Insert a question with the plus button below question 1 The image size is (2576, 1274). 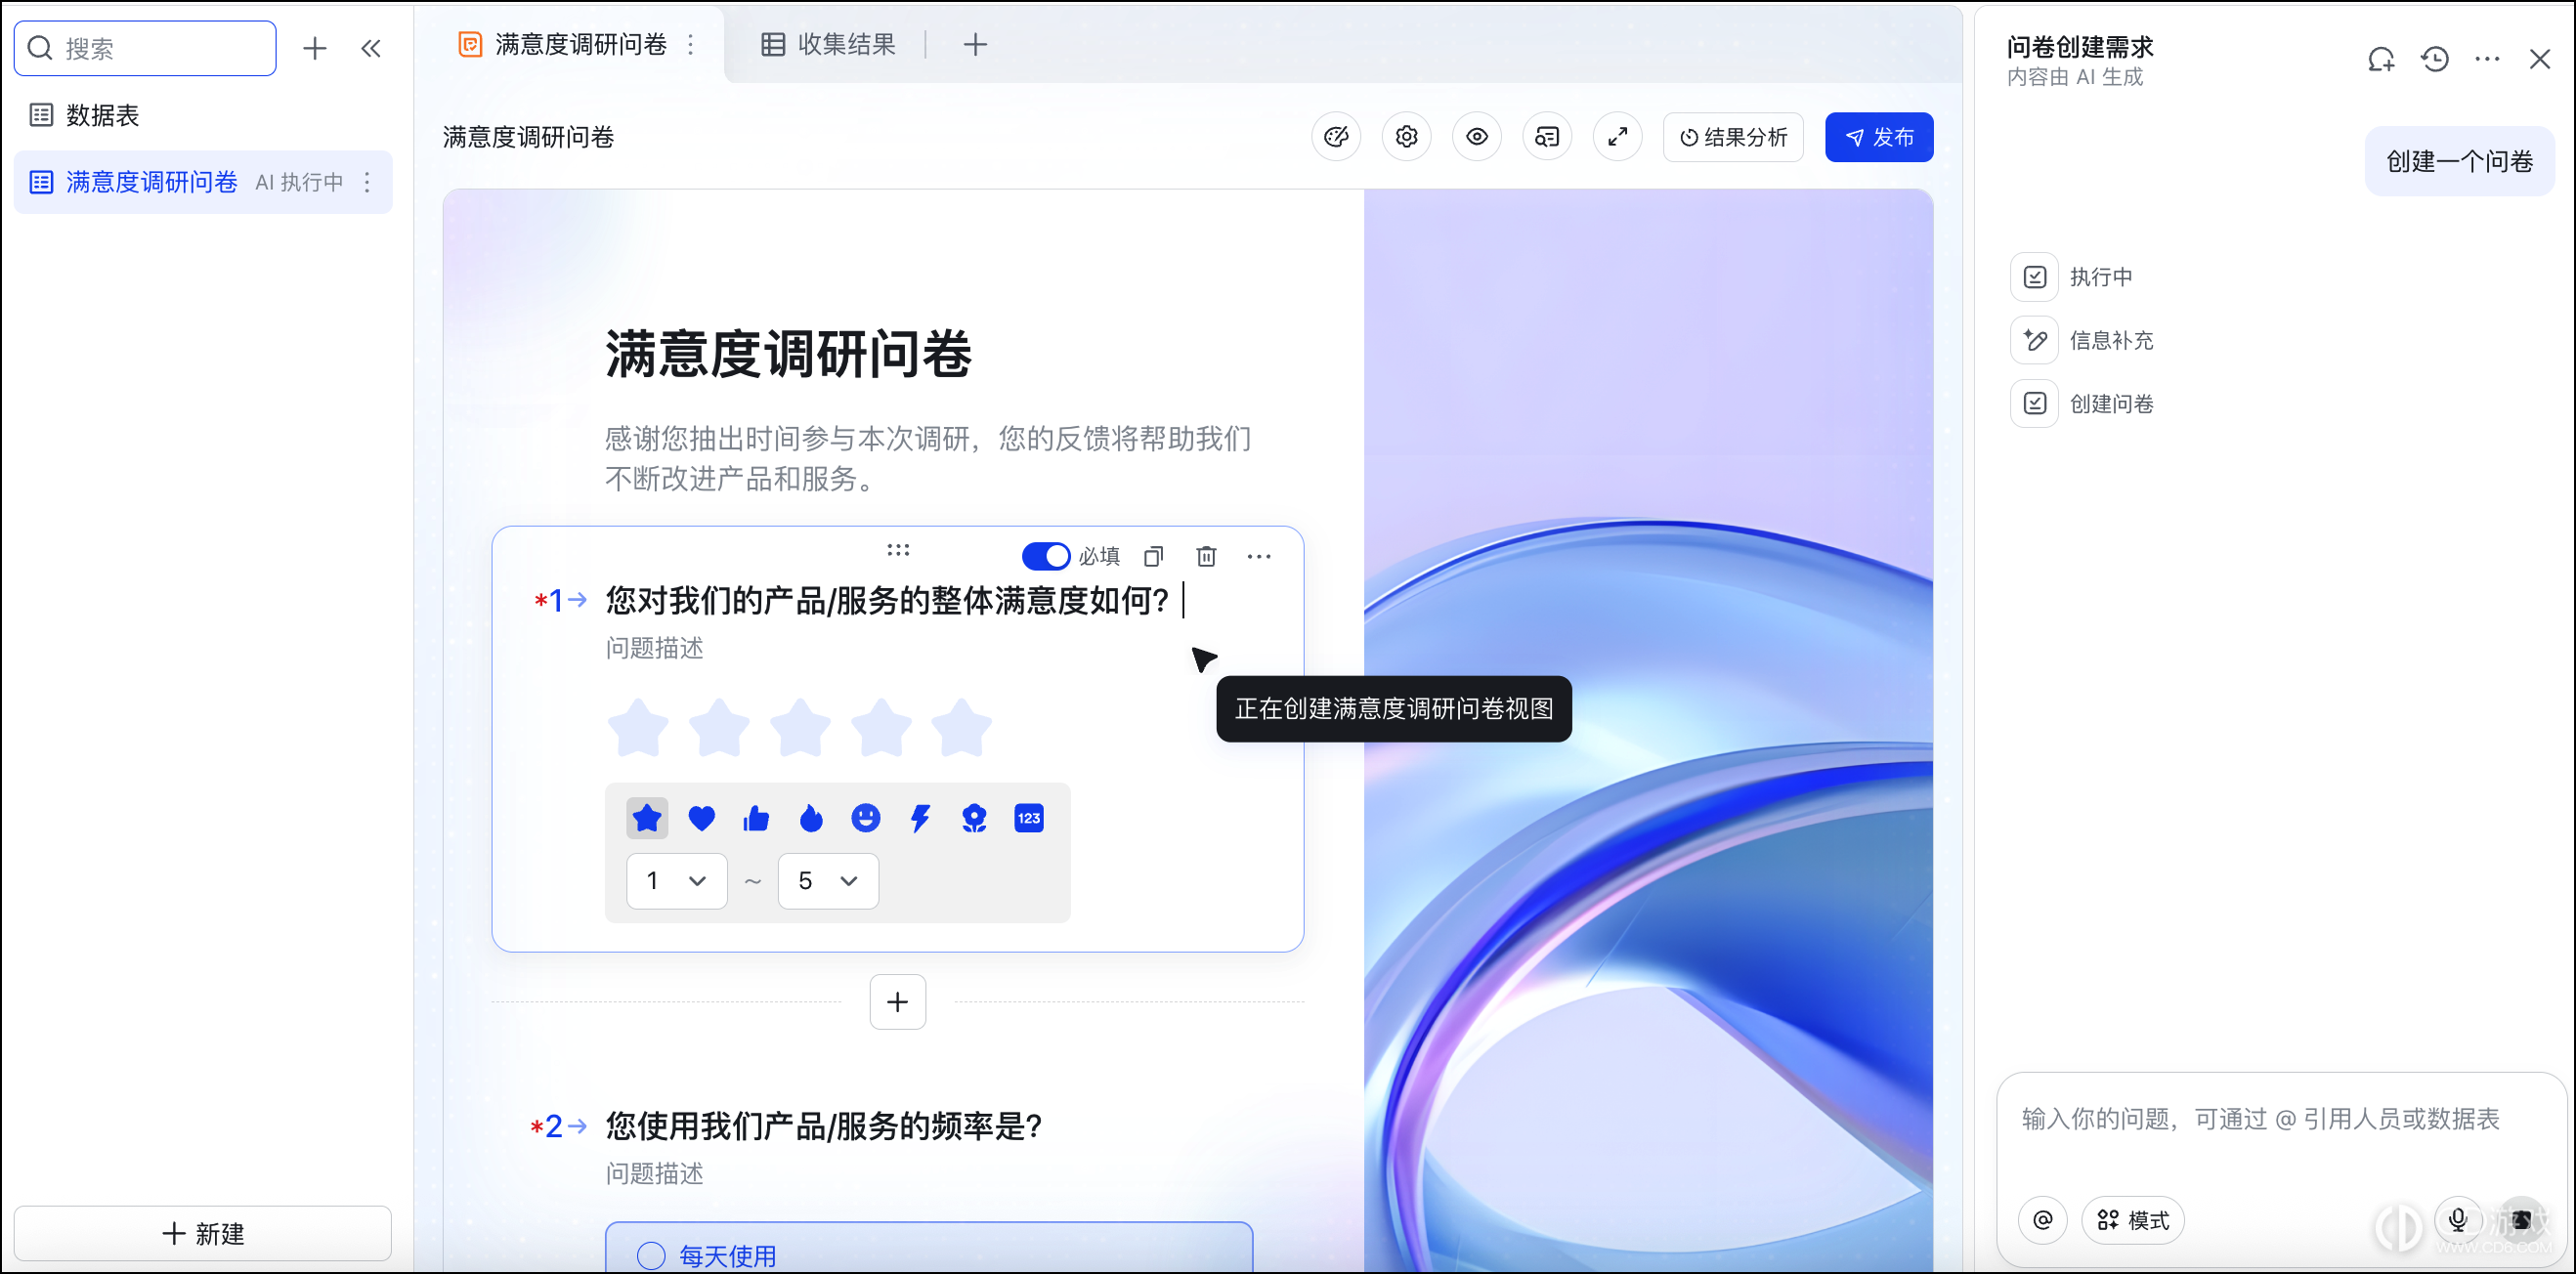(x=898, y=1002)
